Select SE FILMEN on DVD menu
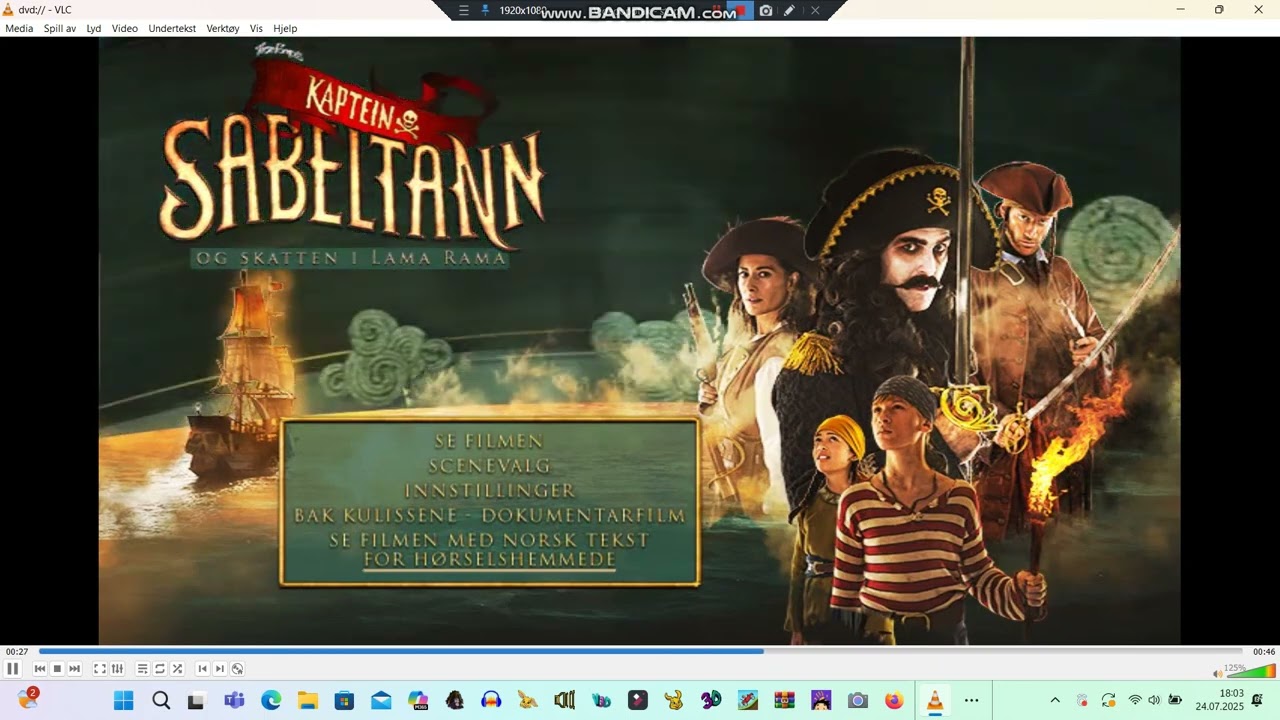 [489, 441]
